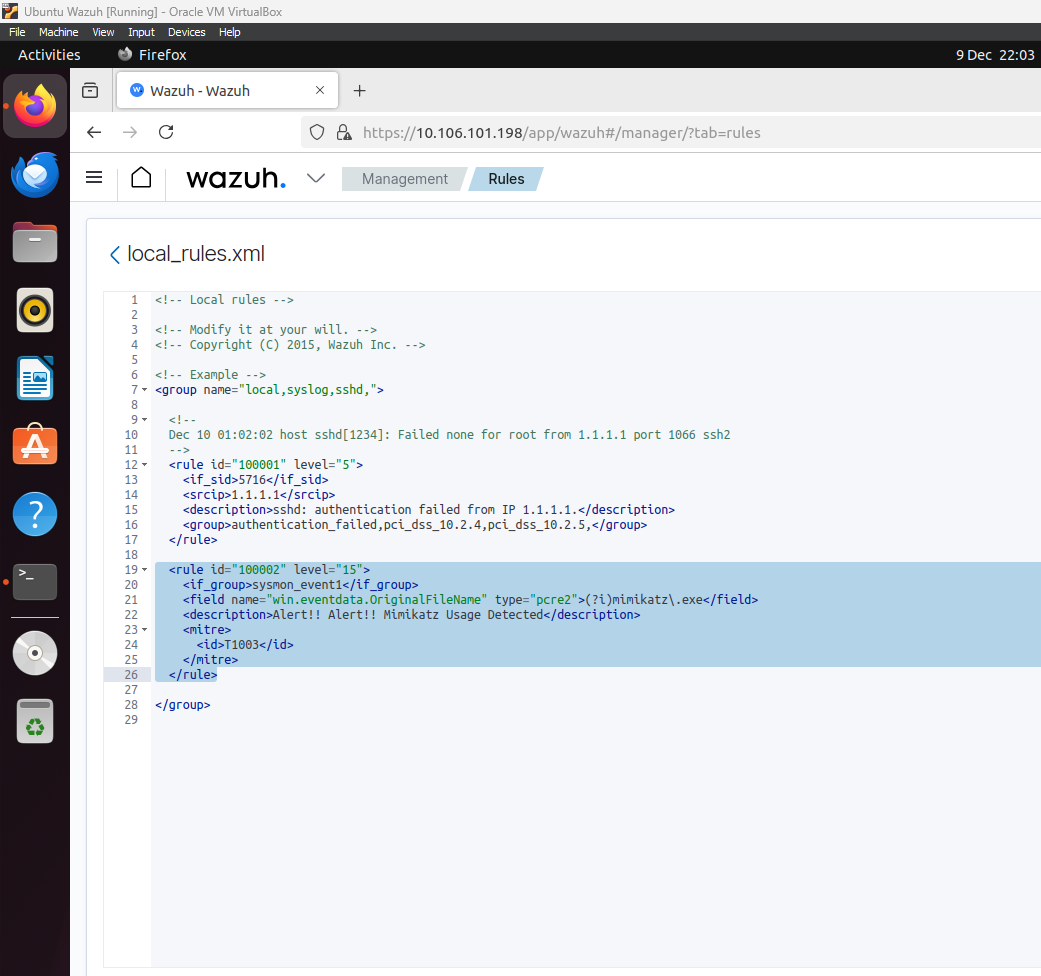1041x976 pixels.
Task: Return to rules list with back chevron
Action: click(114, 254)
